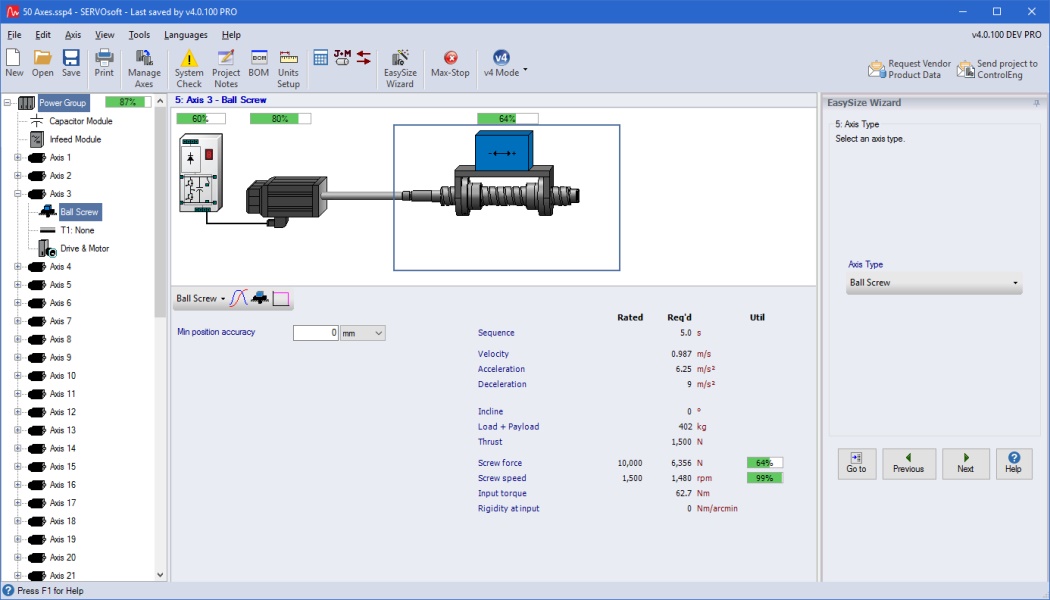Open the mm units dropdown
This screenshot has height=600, width=1050.
click(363, 333)
